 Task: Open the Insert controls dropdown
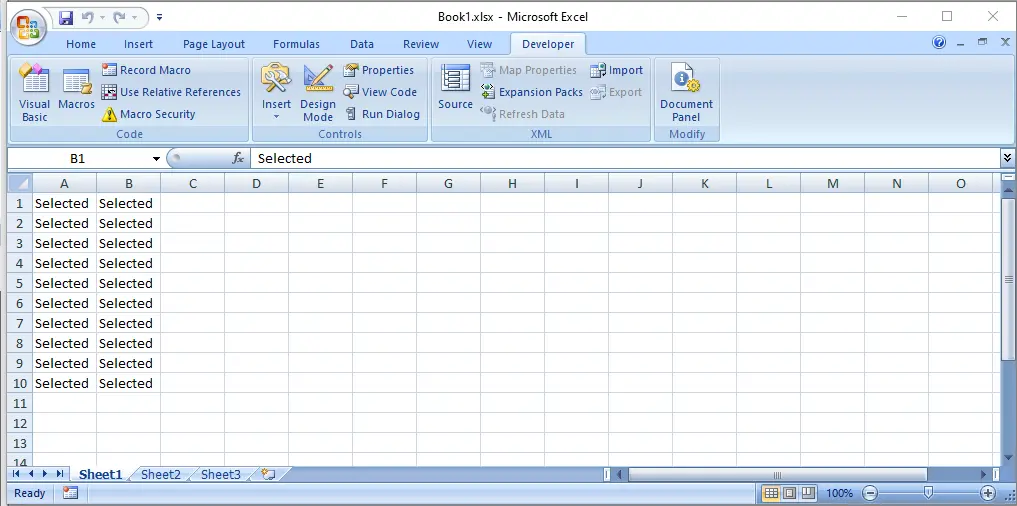point(276,92)
